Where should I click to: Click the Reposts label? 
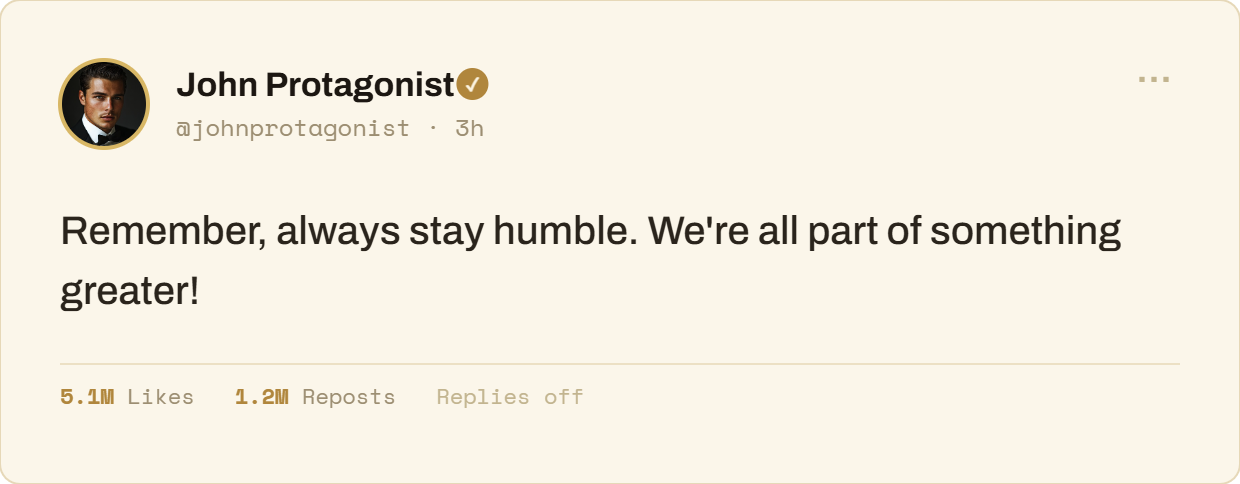(x=349, y=397)
